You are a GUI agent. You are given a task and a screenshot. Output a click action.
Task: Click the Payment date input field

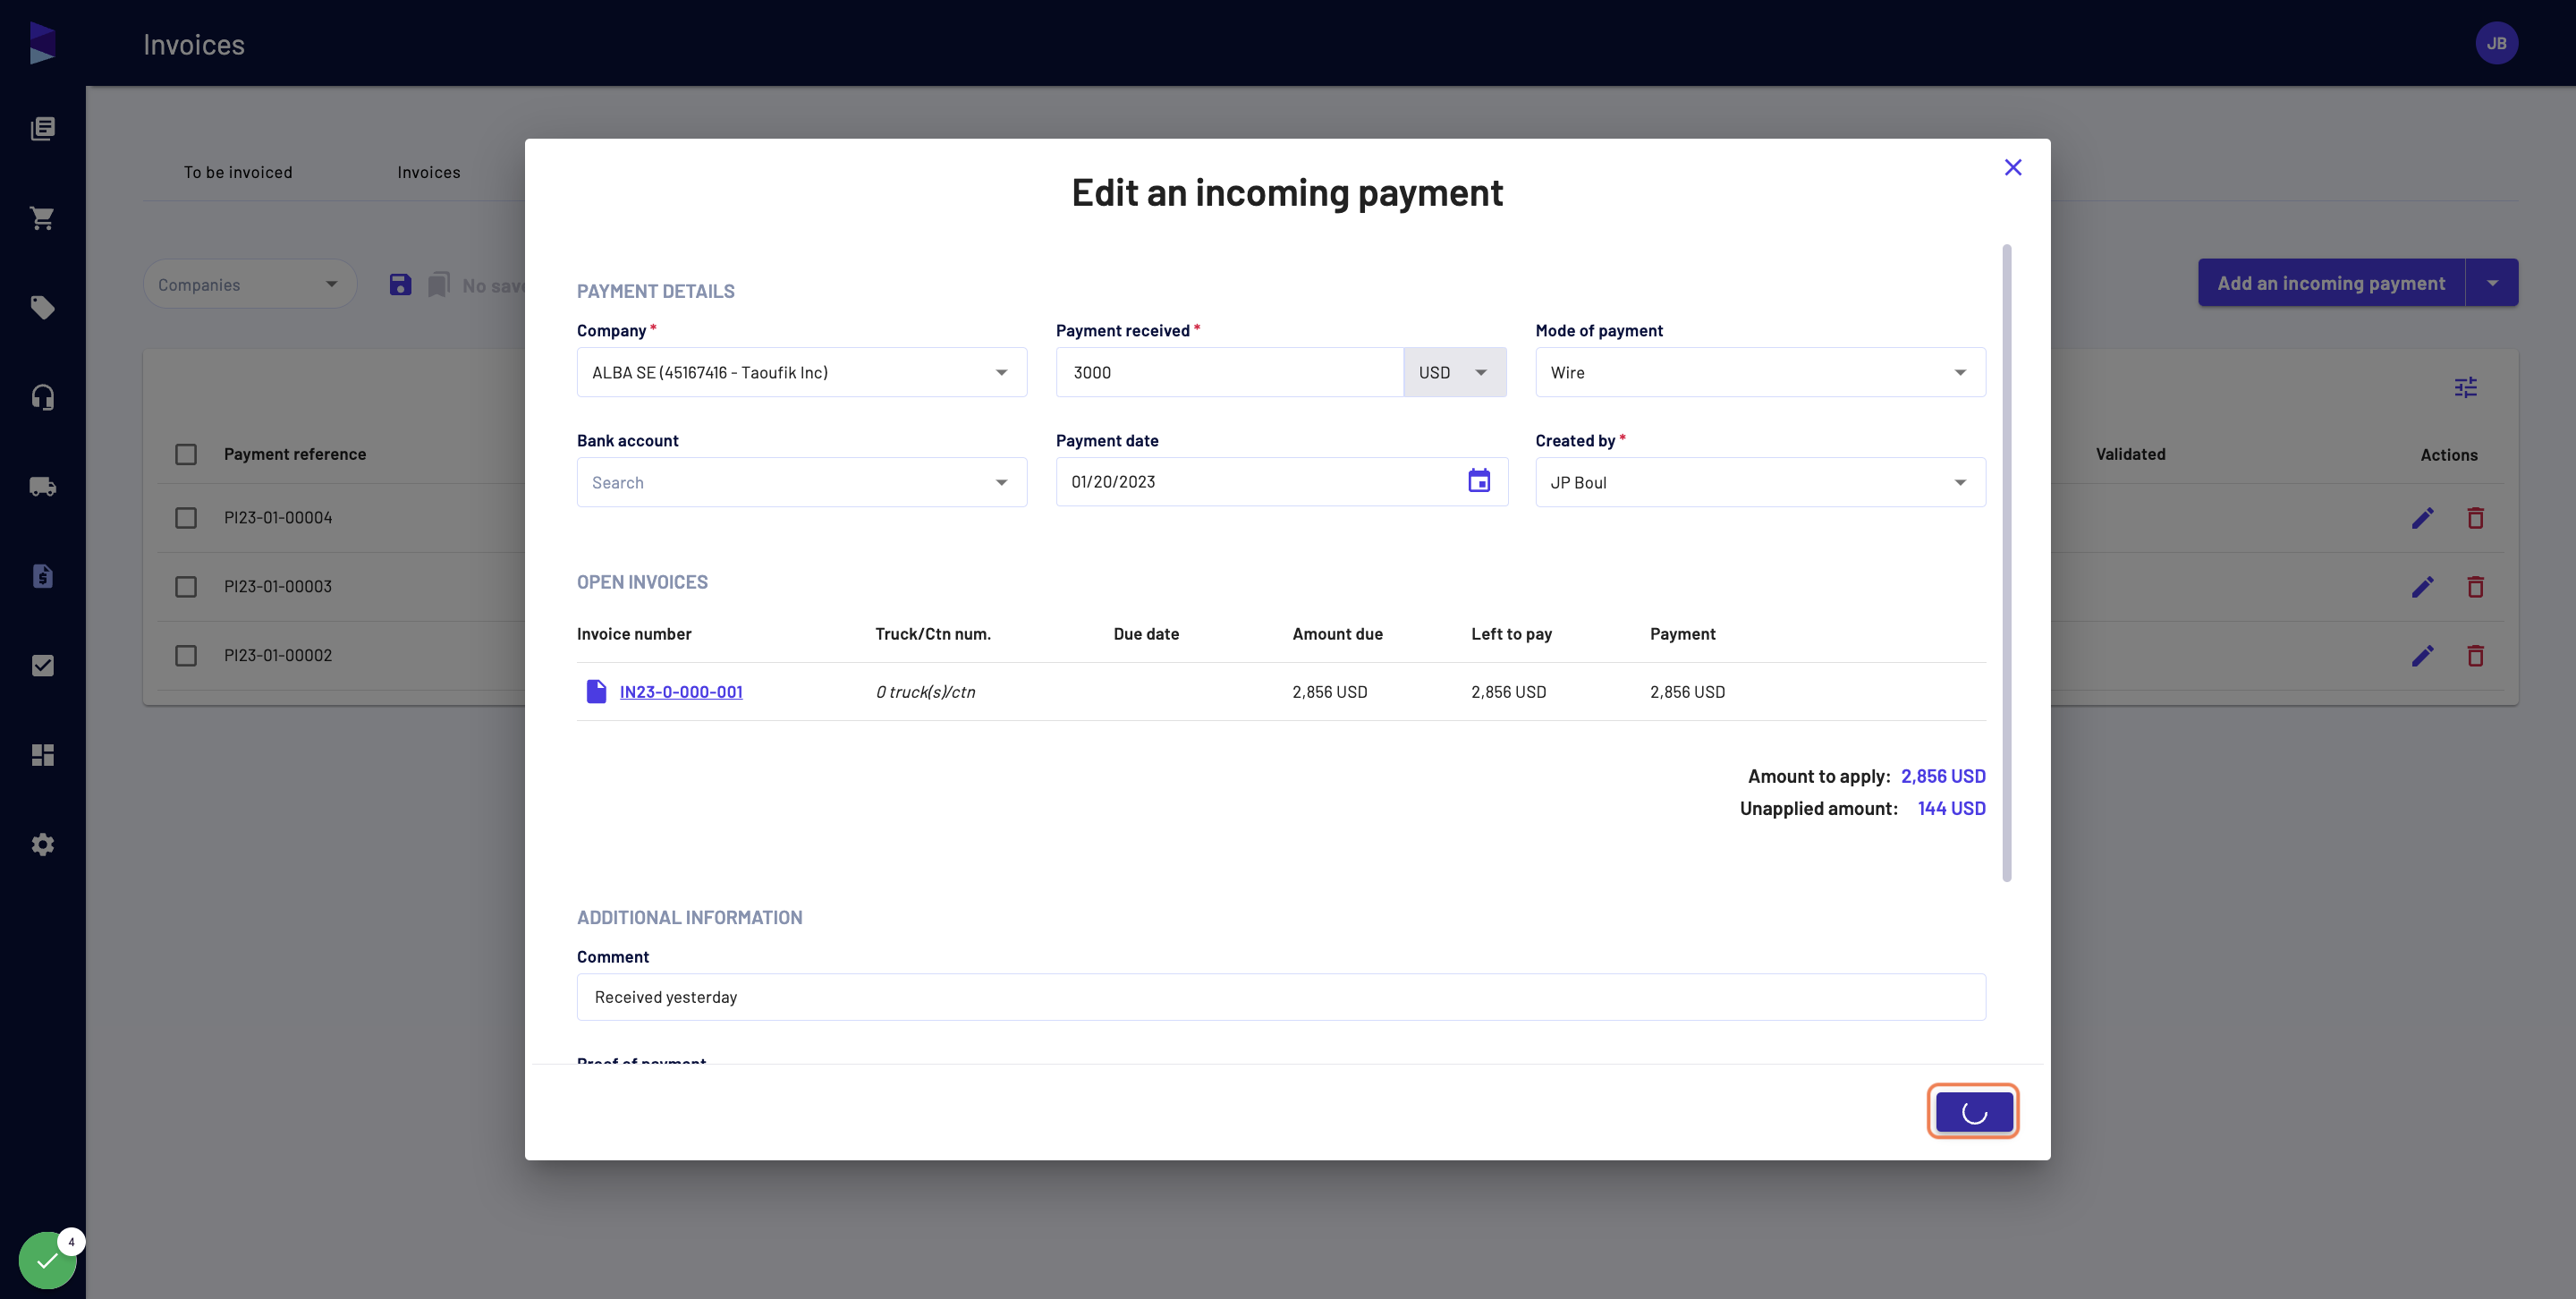point(1282,482)
